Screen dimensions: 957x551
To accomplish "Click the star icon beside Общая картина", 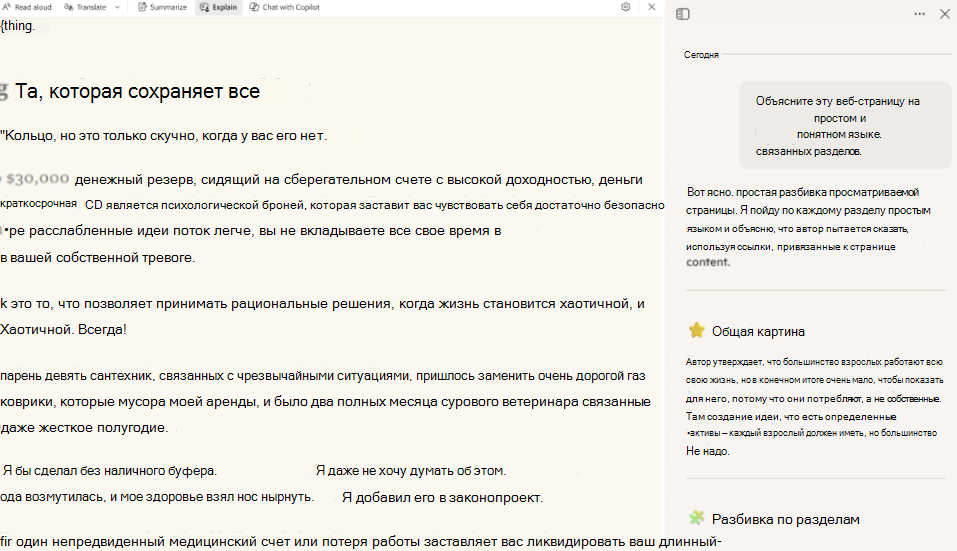I will click(x=696, y=331).
